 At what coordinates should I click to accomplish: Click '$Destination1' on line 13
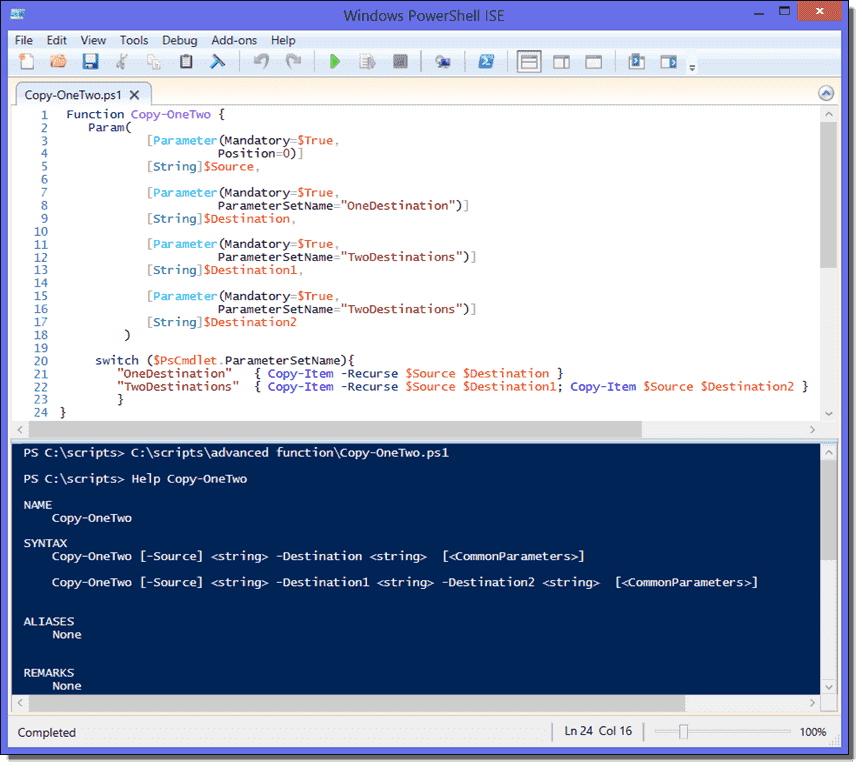click(x=250, y=270)
